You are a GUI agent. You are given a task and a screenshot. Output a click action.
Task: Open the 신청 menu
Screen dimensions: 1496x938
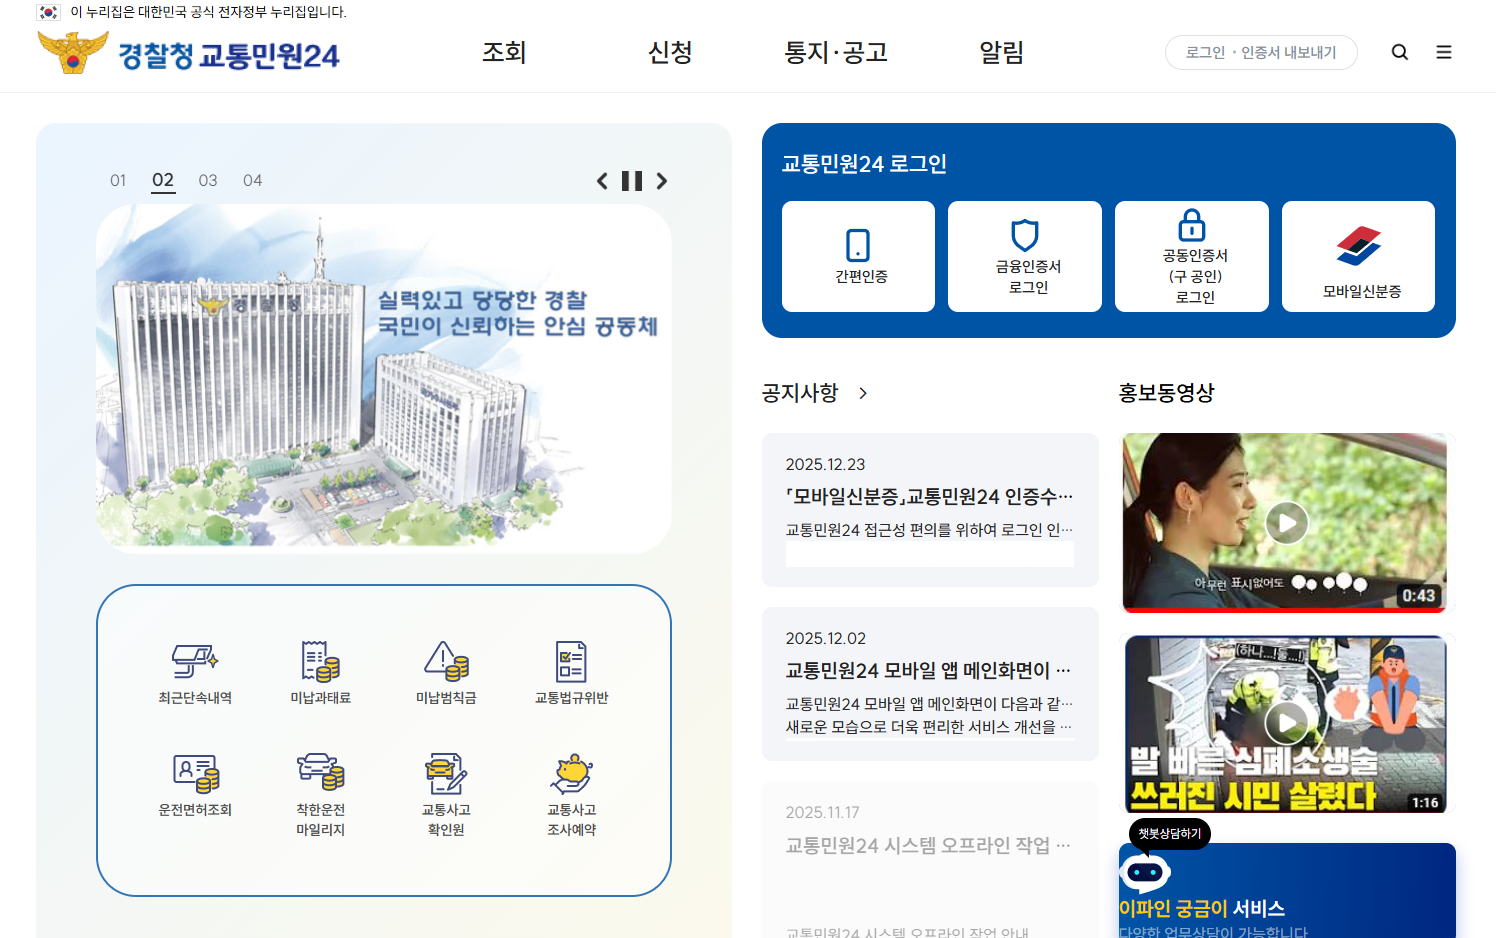coord(670,52)
